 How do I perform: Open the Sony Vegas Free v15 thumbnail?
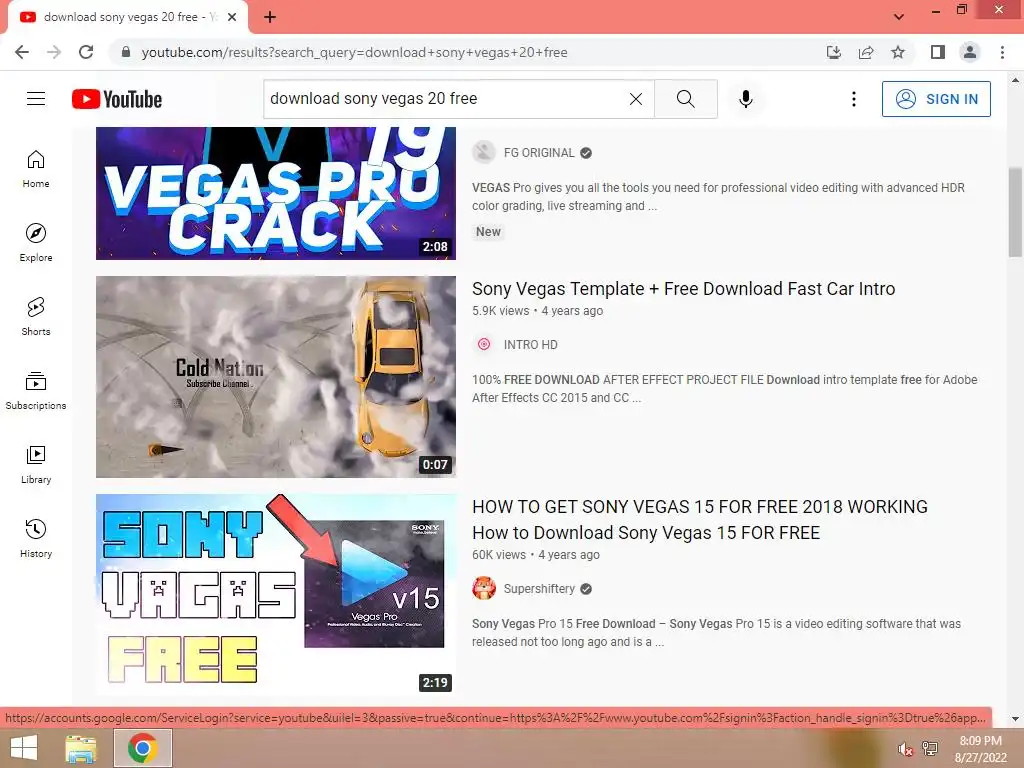tap(276, 594)
